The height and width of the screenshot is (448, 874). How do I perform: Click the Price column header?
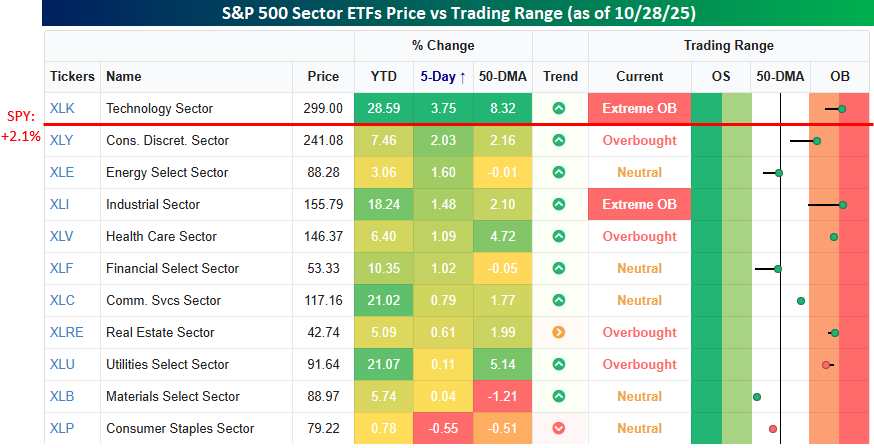pos(309,76)
